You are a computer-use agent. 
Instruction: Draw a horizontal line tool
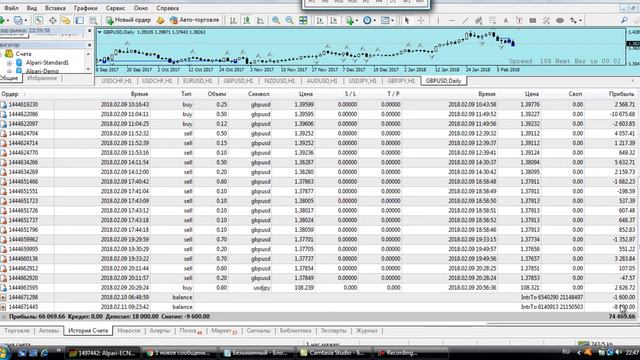pyautogui.click(x=452, y=20)
